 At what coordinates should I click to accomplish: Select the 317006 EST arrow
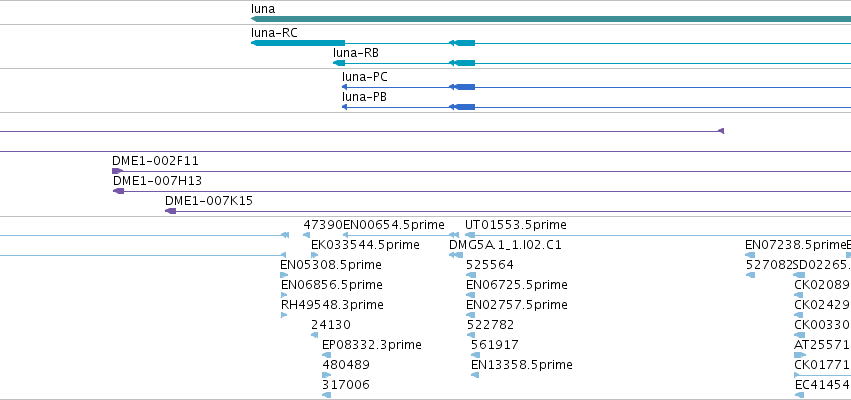click(x=326, y=395)
